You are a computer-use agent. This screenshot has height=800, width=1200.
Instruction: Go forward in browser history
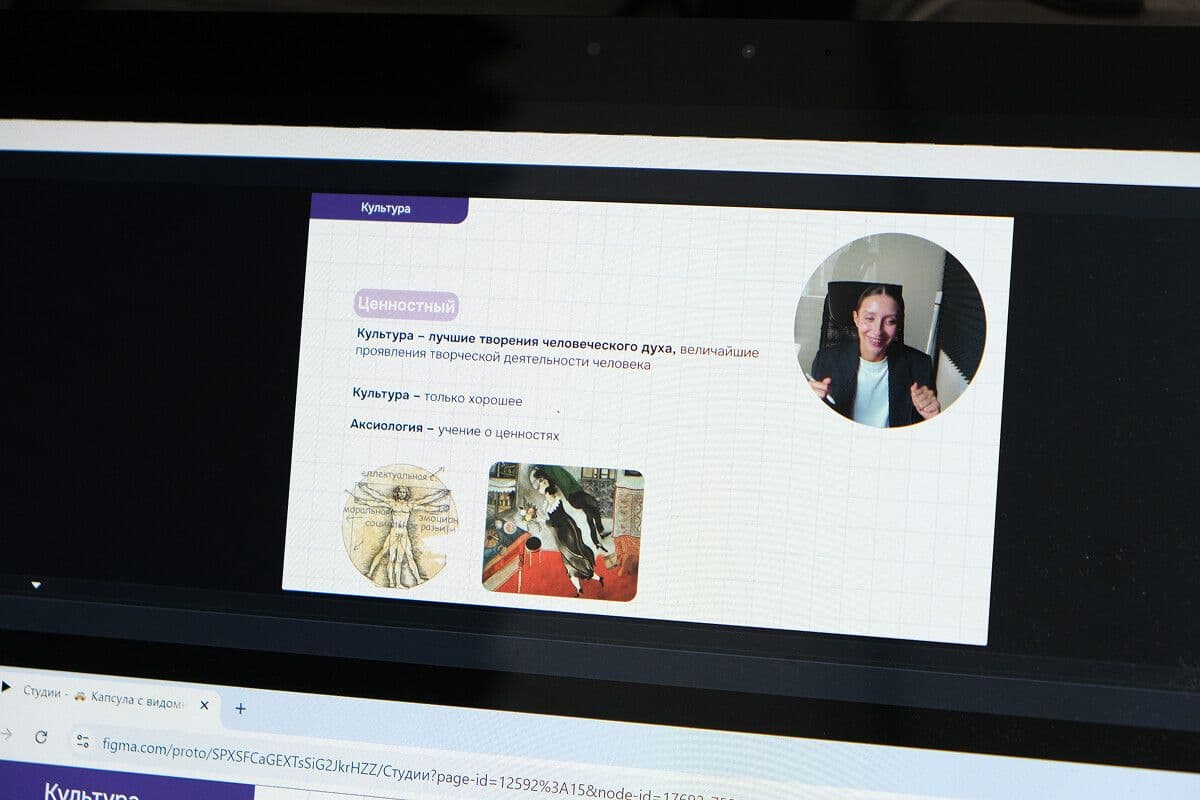[5, 733]
